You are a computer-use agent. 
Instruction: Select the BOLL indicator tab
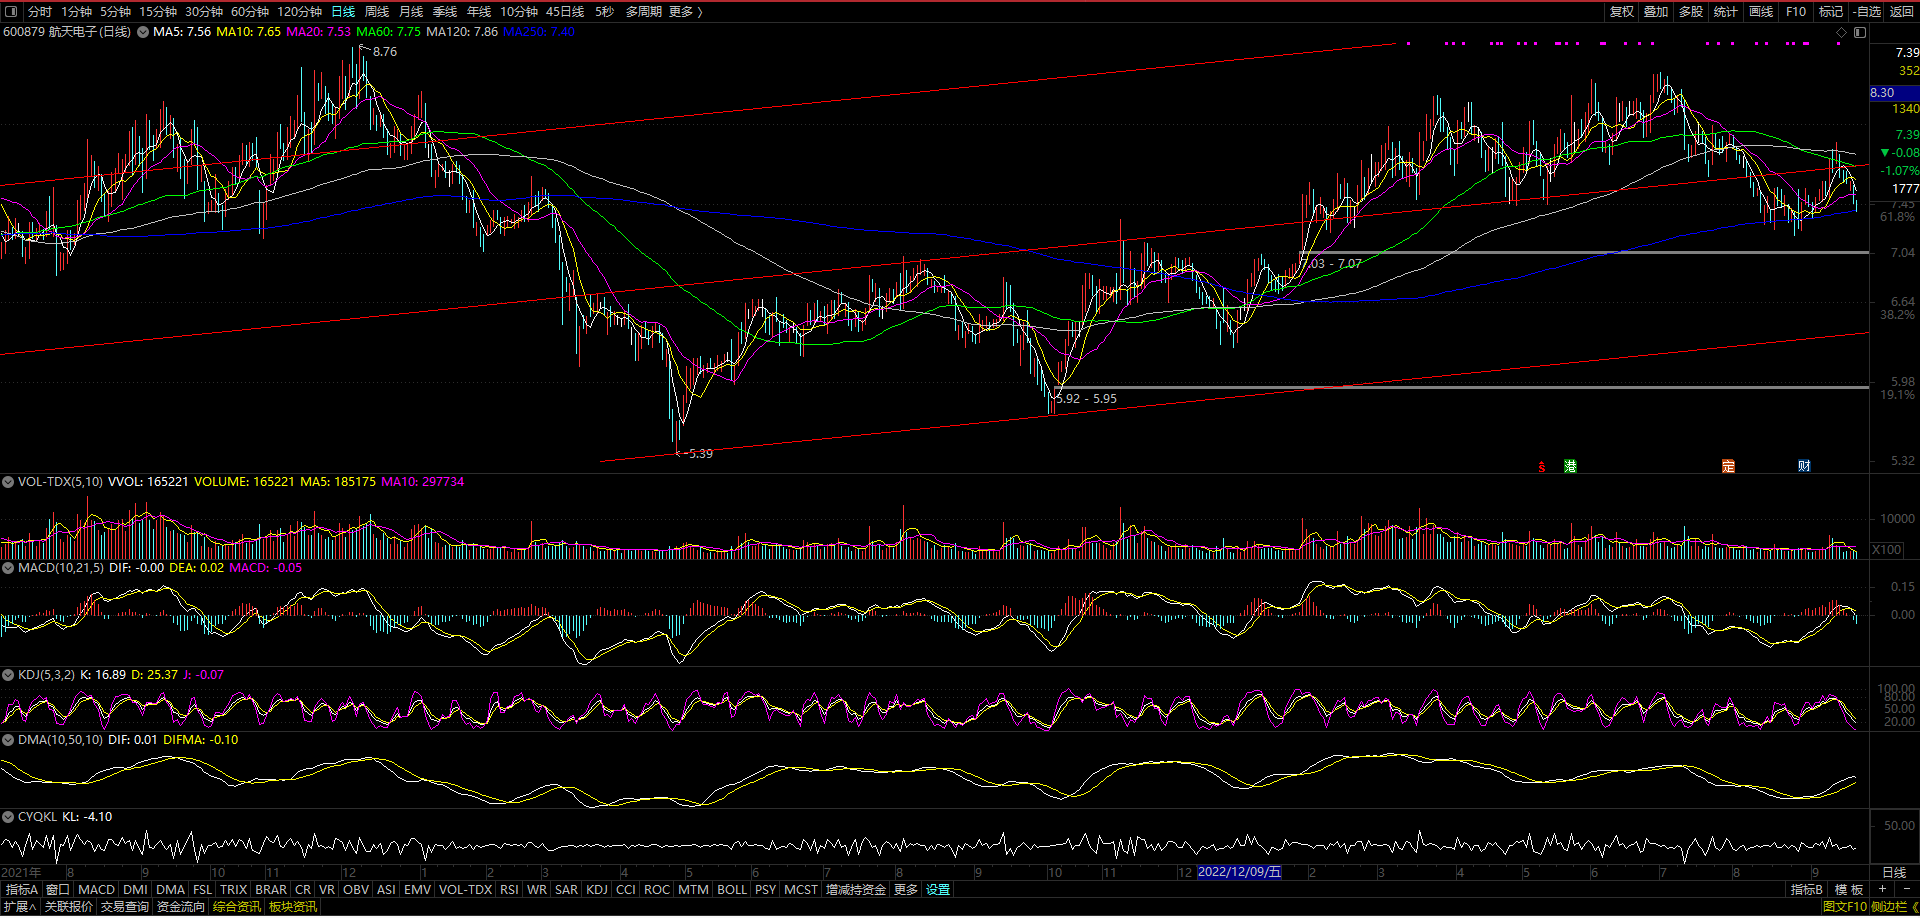pos(732,889)
